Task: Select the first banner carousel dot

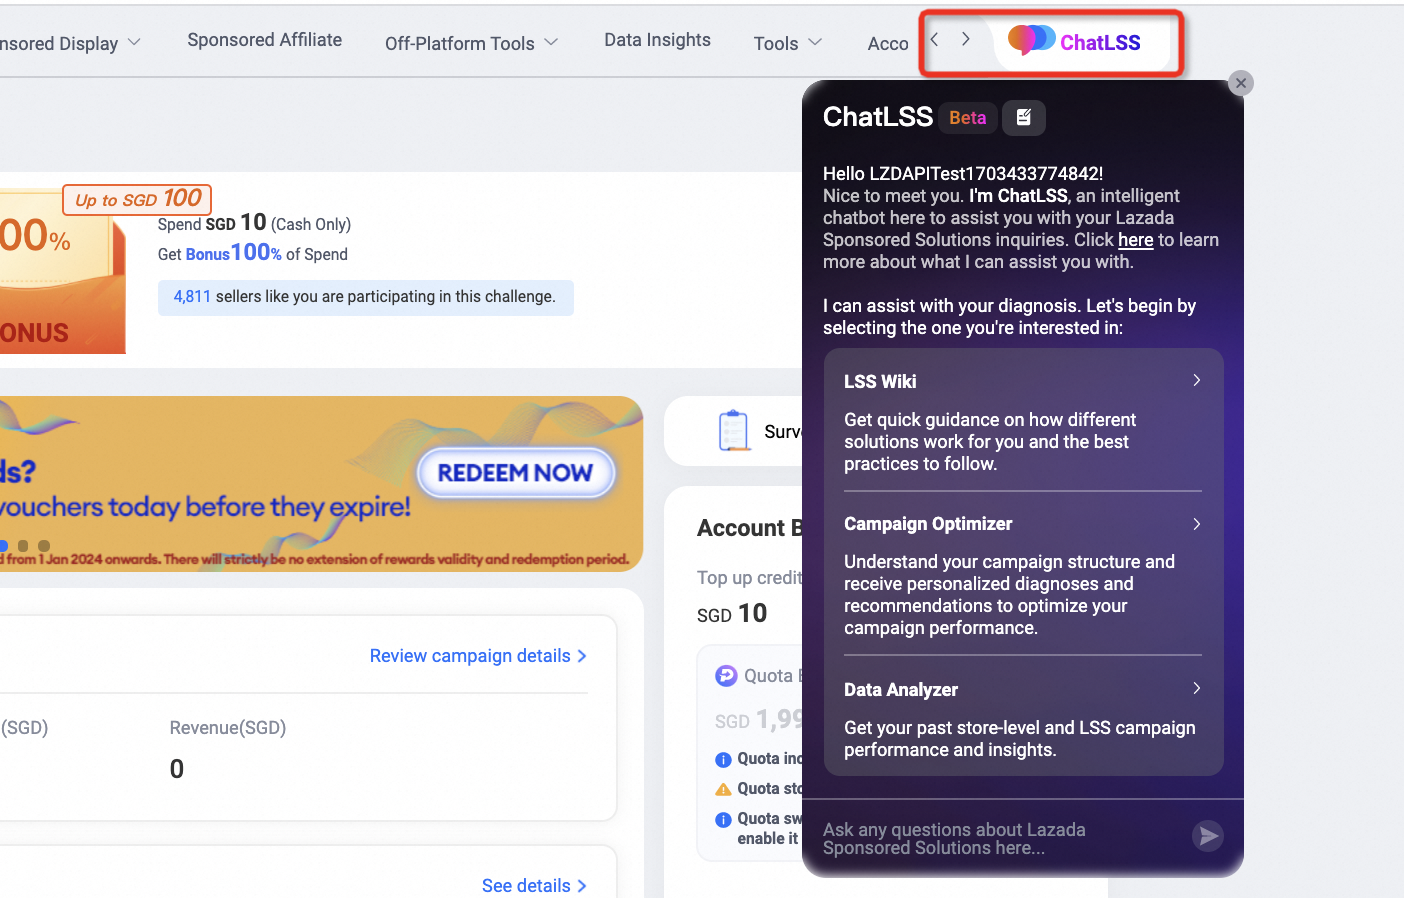Action: 4,546
